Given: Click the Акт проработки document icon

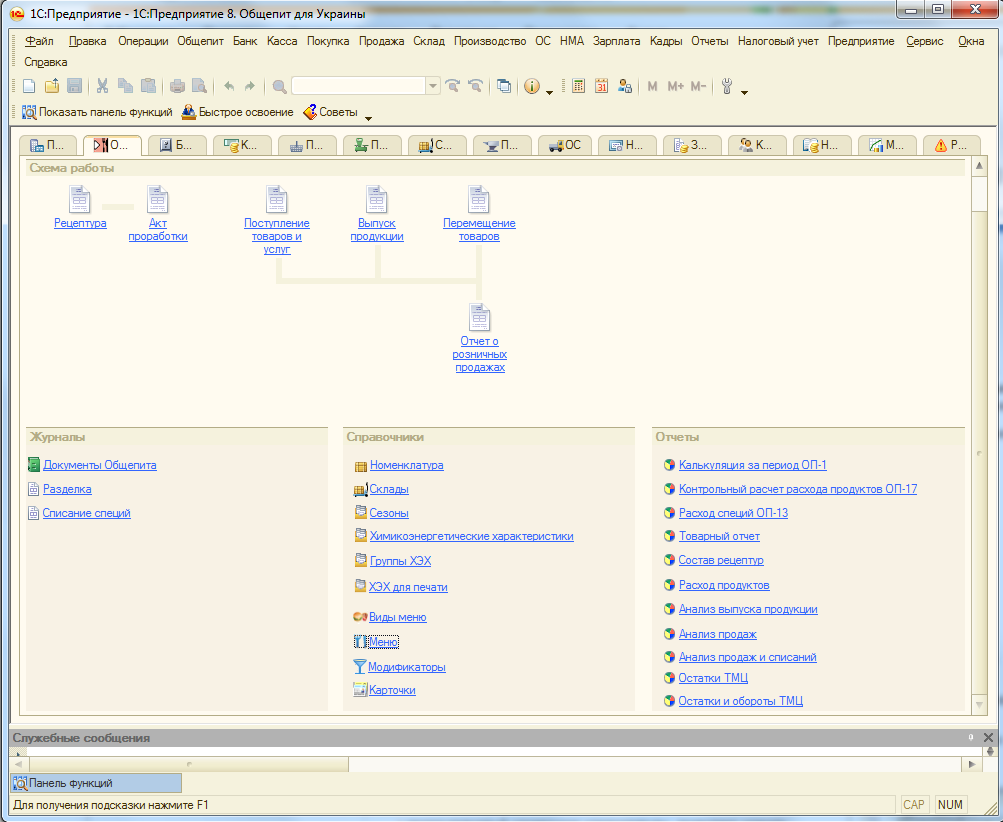Looking at the screenshot, I should [x=157, y=199].
